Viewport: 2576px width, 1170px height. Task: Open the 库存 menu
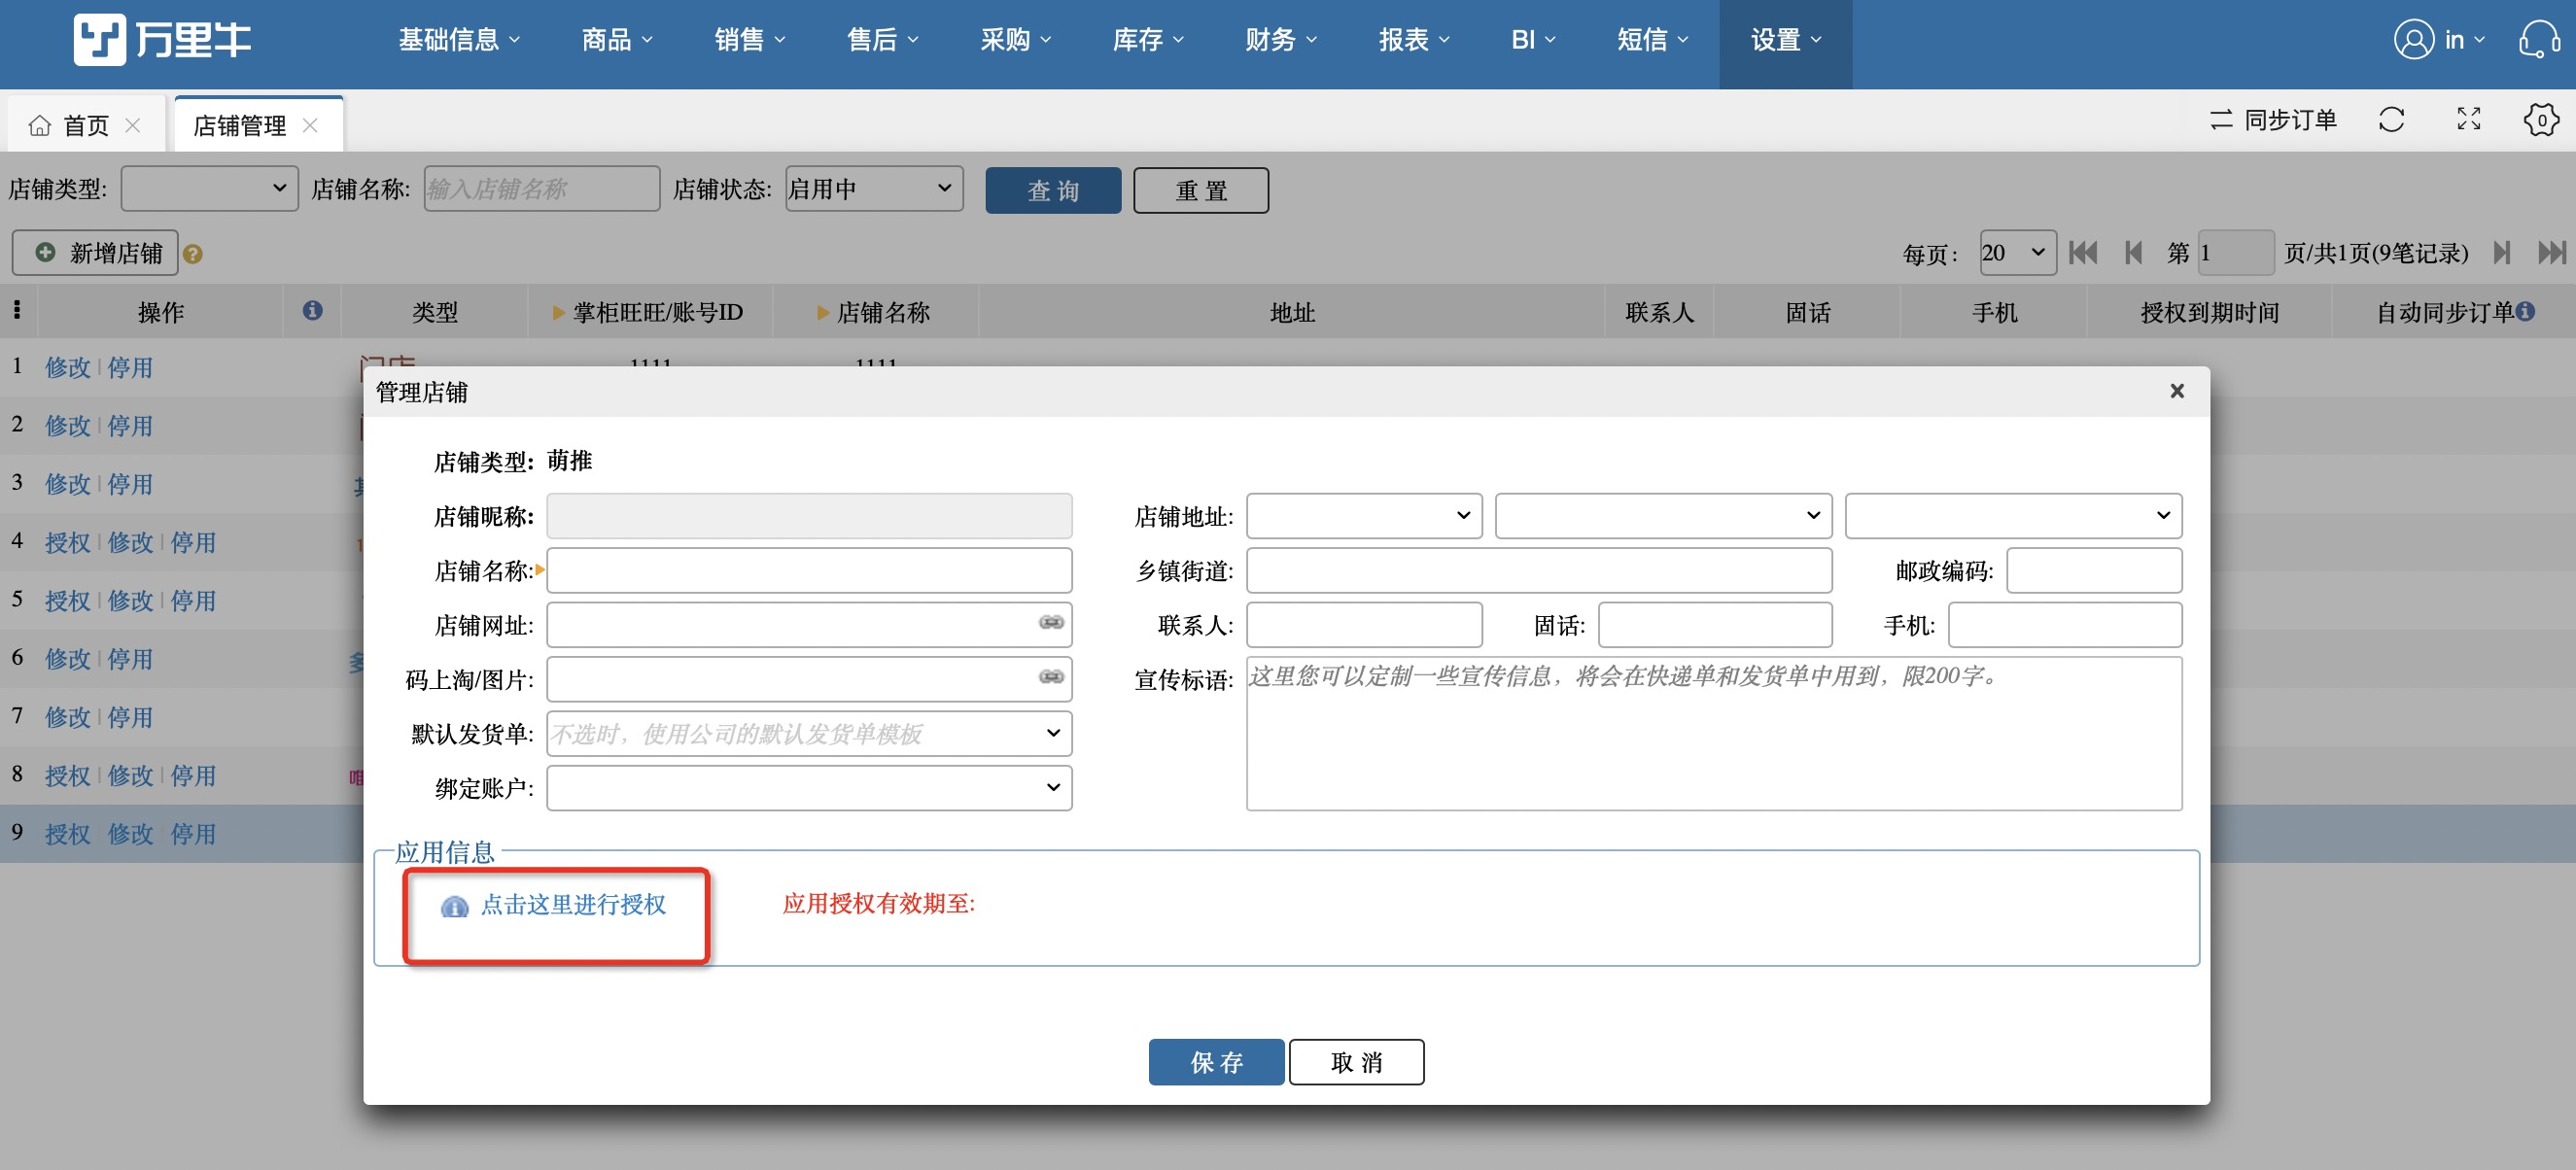click(x=1148, y=40)
